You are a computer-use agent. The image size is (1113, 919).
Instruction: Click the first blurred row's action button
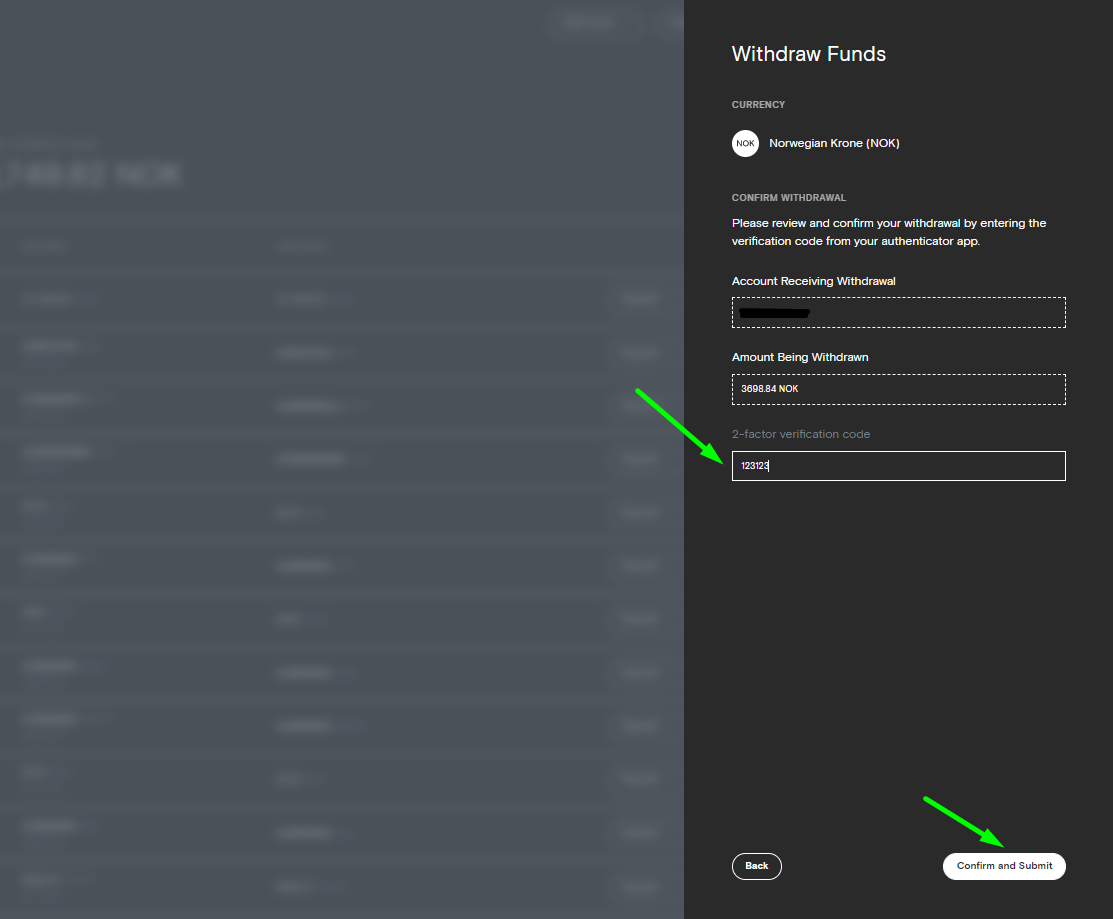click(637, 299)
